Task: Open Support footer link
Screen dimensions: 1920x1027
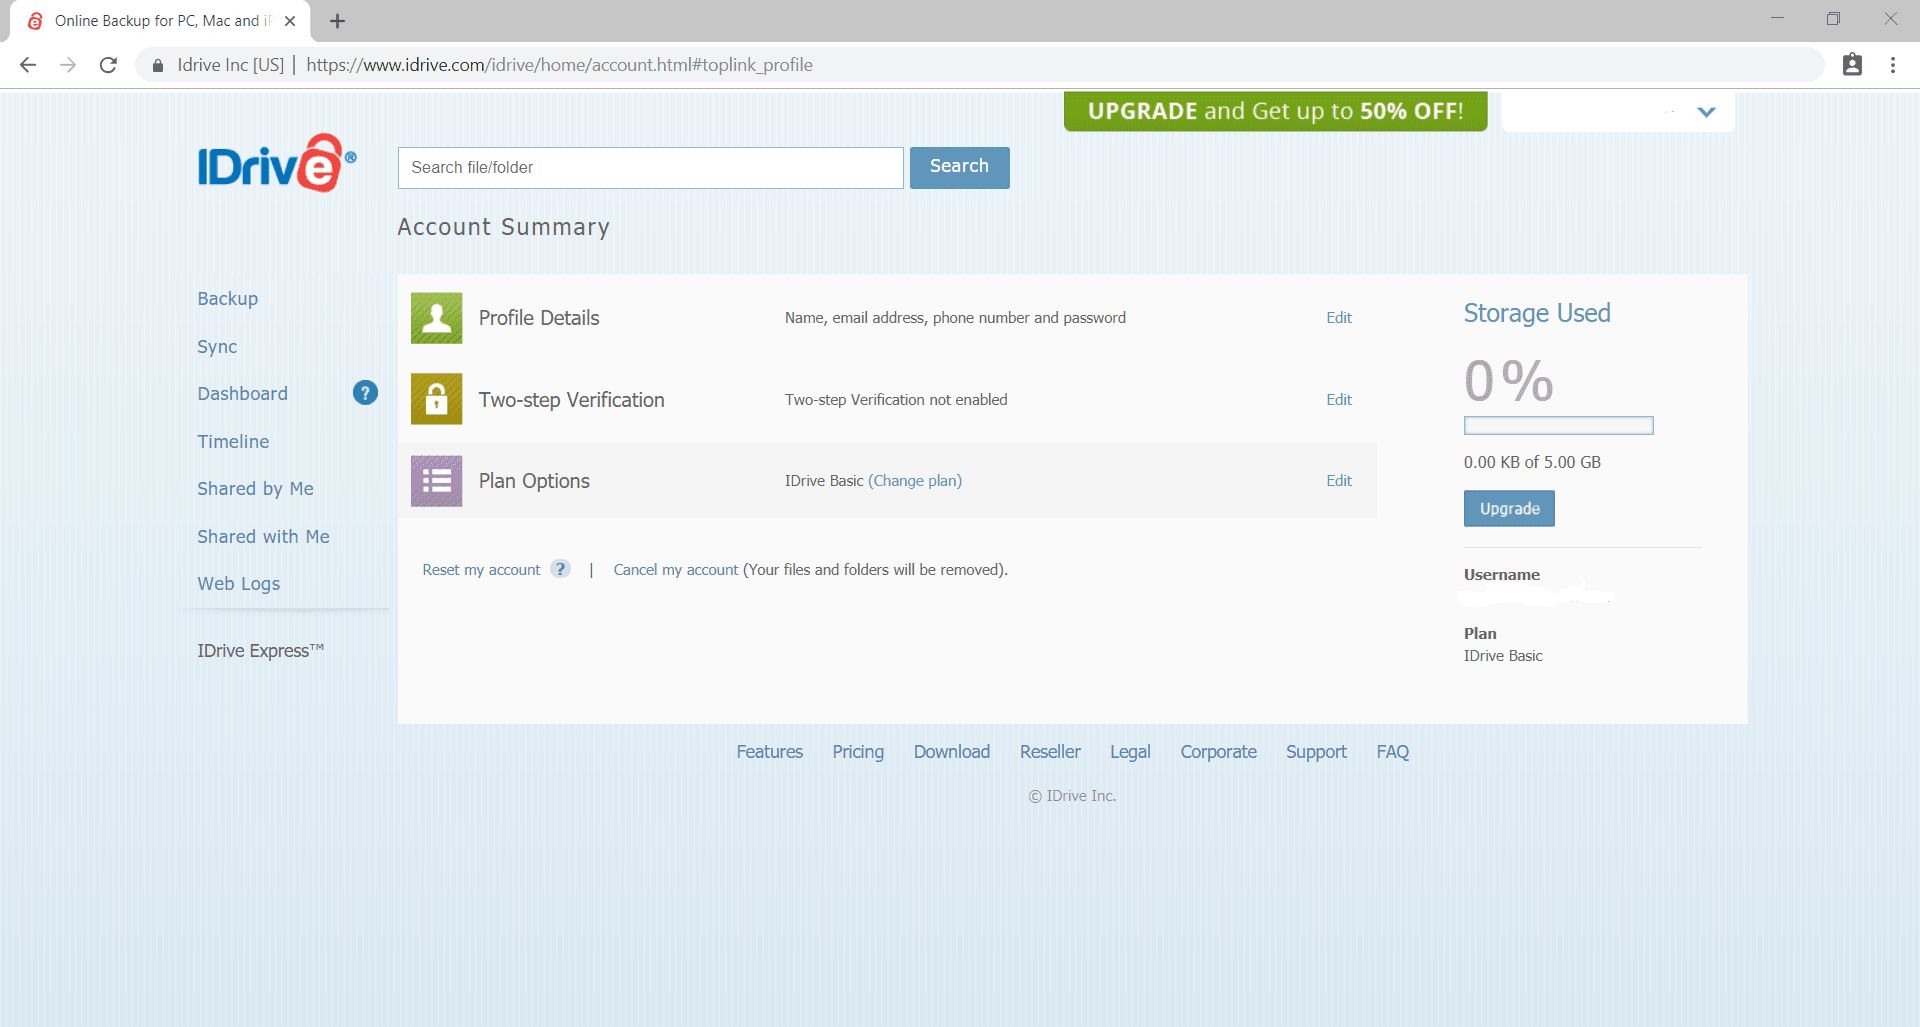Action: [x=1316, y=751]
